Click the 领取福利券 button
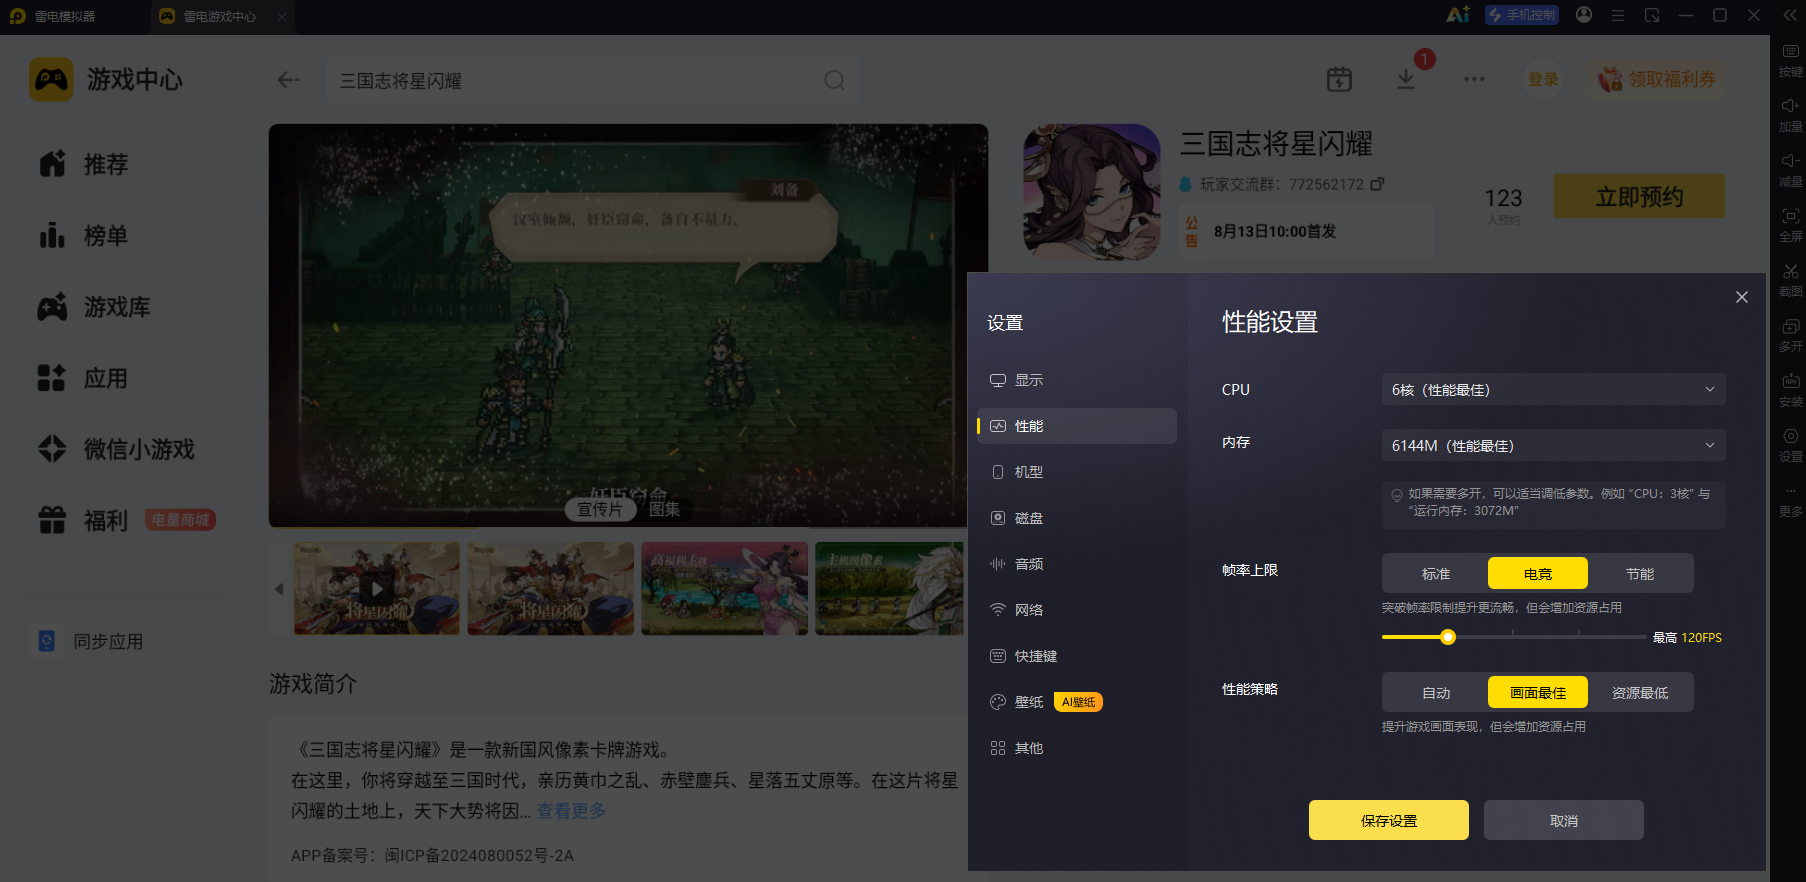 point(1657,79)
